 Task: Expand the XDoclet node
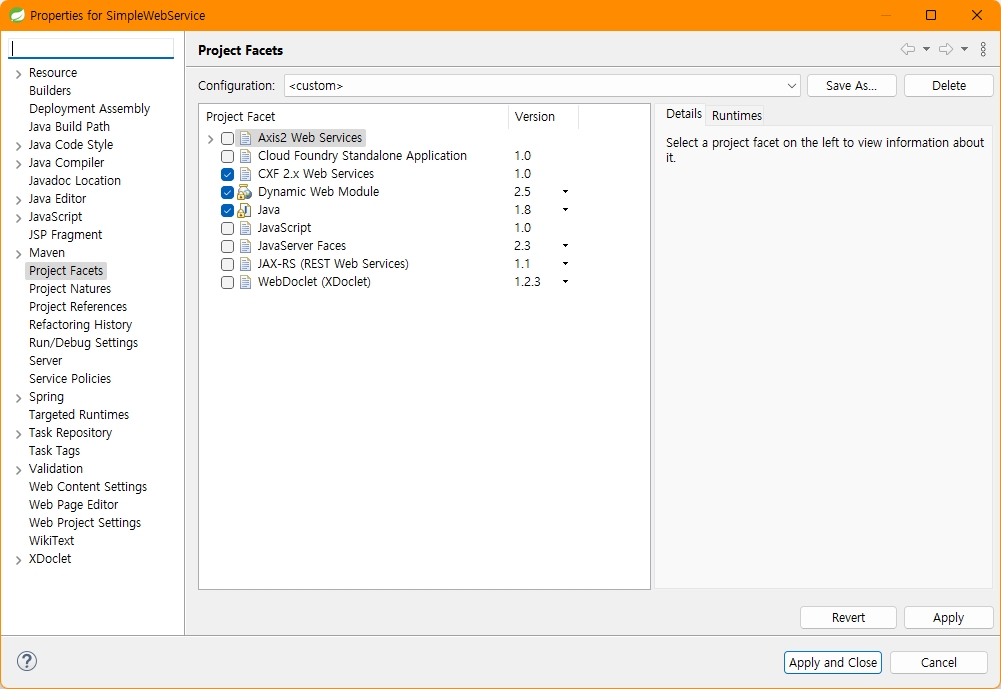(18, 560)
